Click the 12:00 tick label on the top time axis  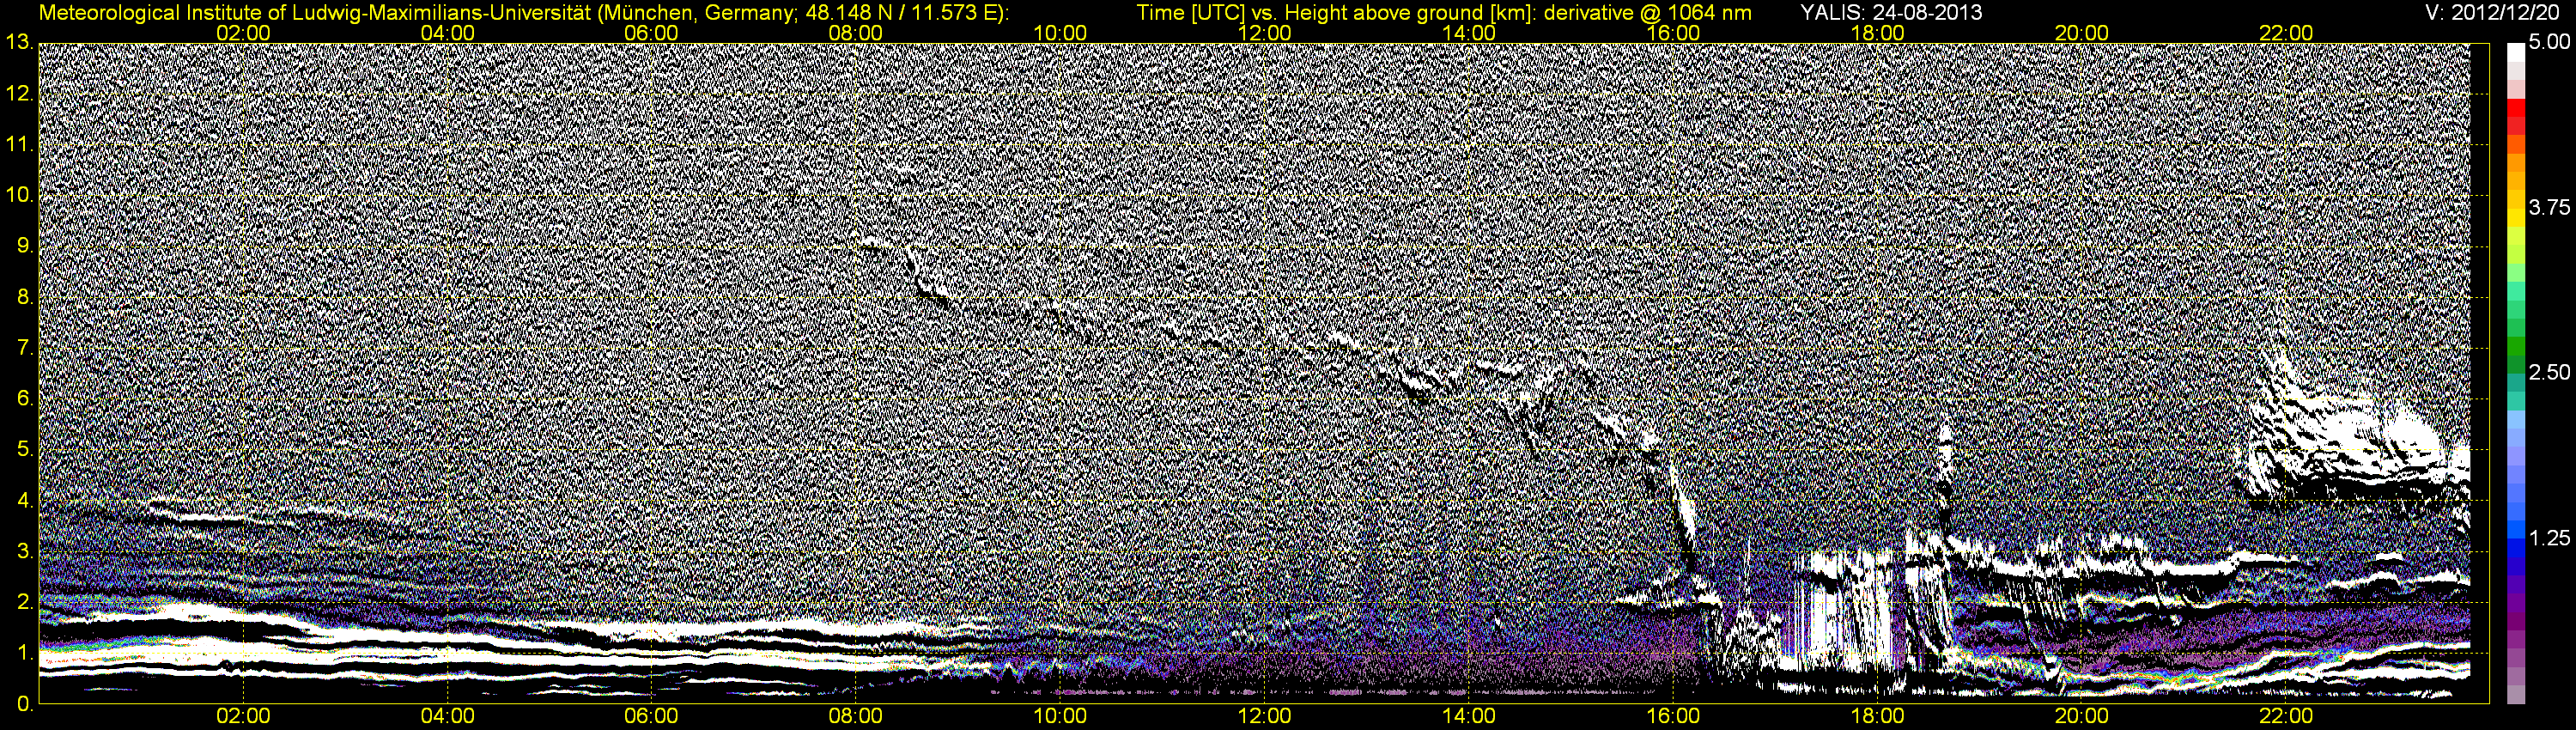pyautogui.click(x=1264, y=33)
